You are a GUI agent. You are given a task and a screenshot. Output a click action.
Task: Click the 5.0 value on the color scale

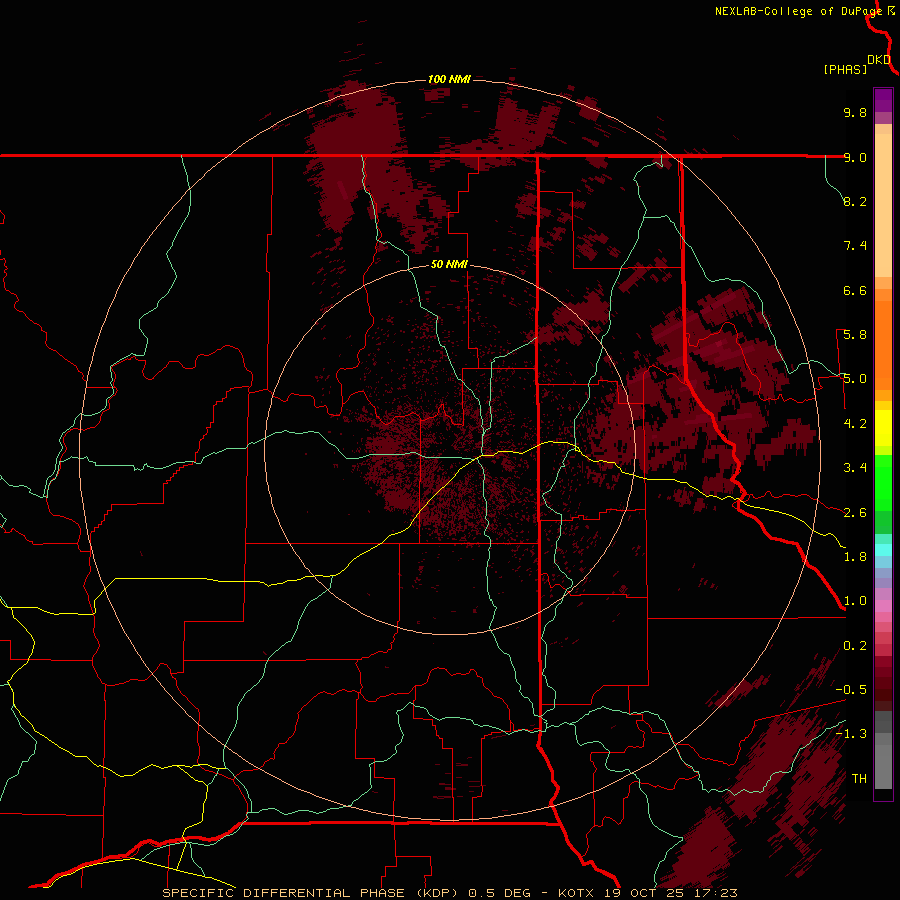(855, 379)
